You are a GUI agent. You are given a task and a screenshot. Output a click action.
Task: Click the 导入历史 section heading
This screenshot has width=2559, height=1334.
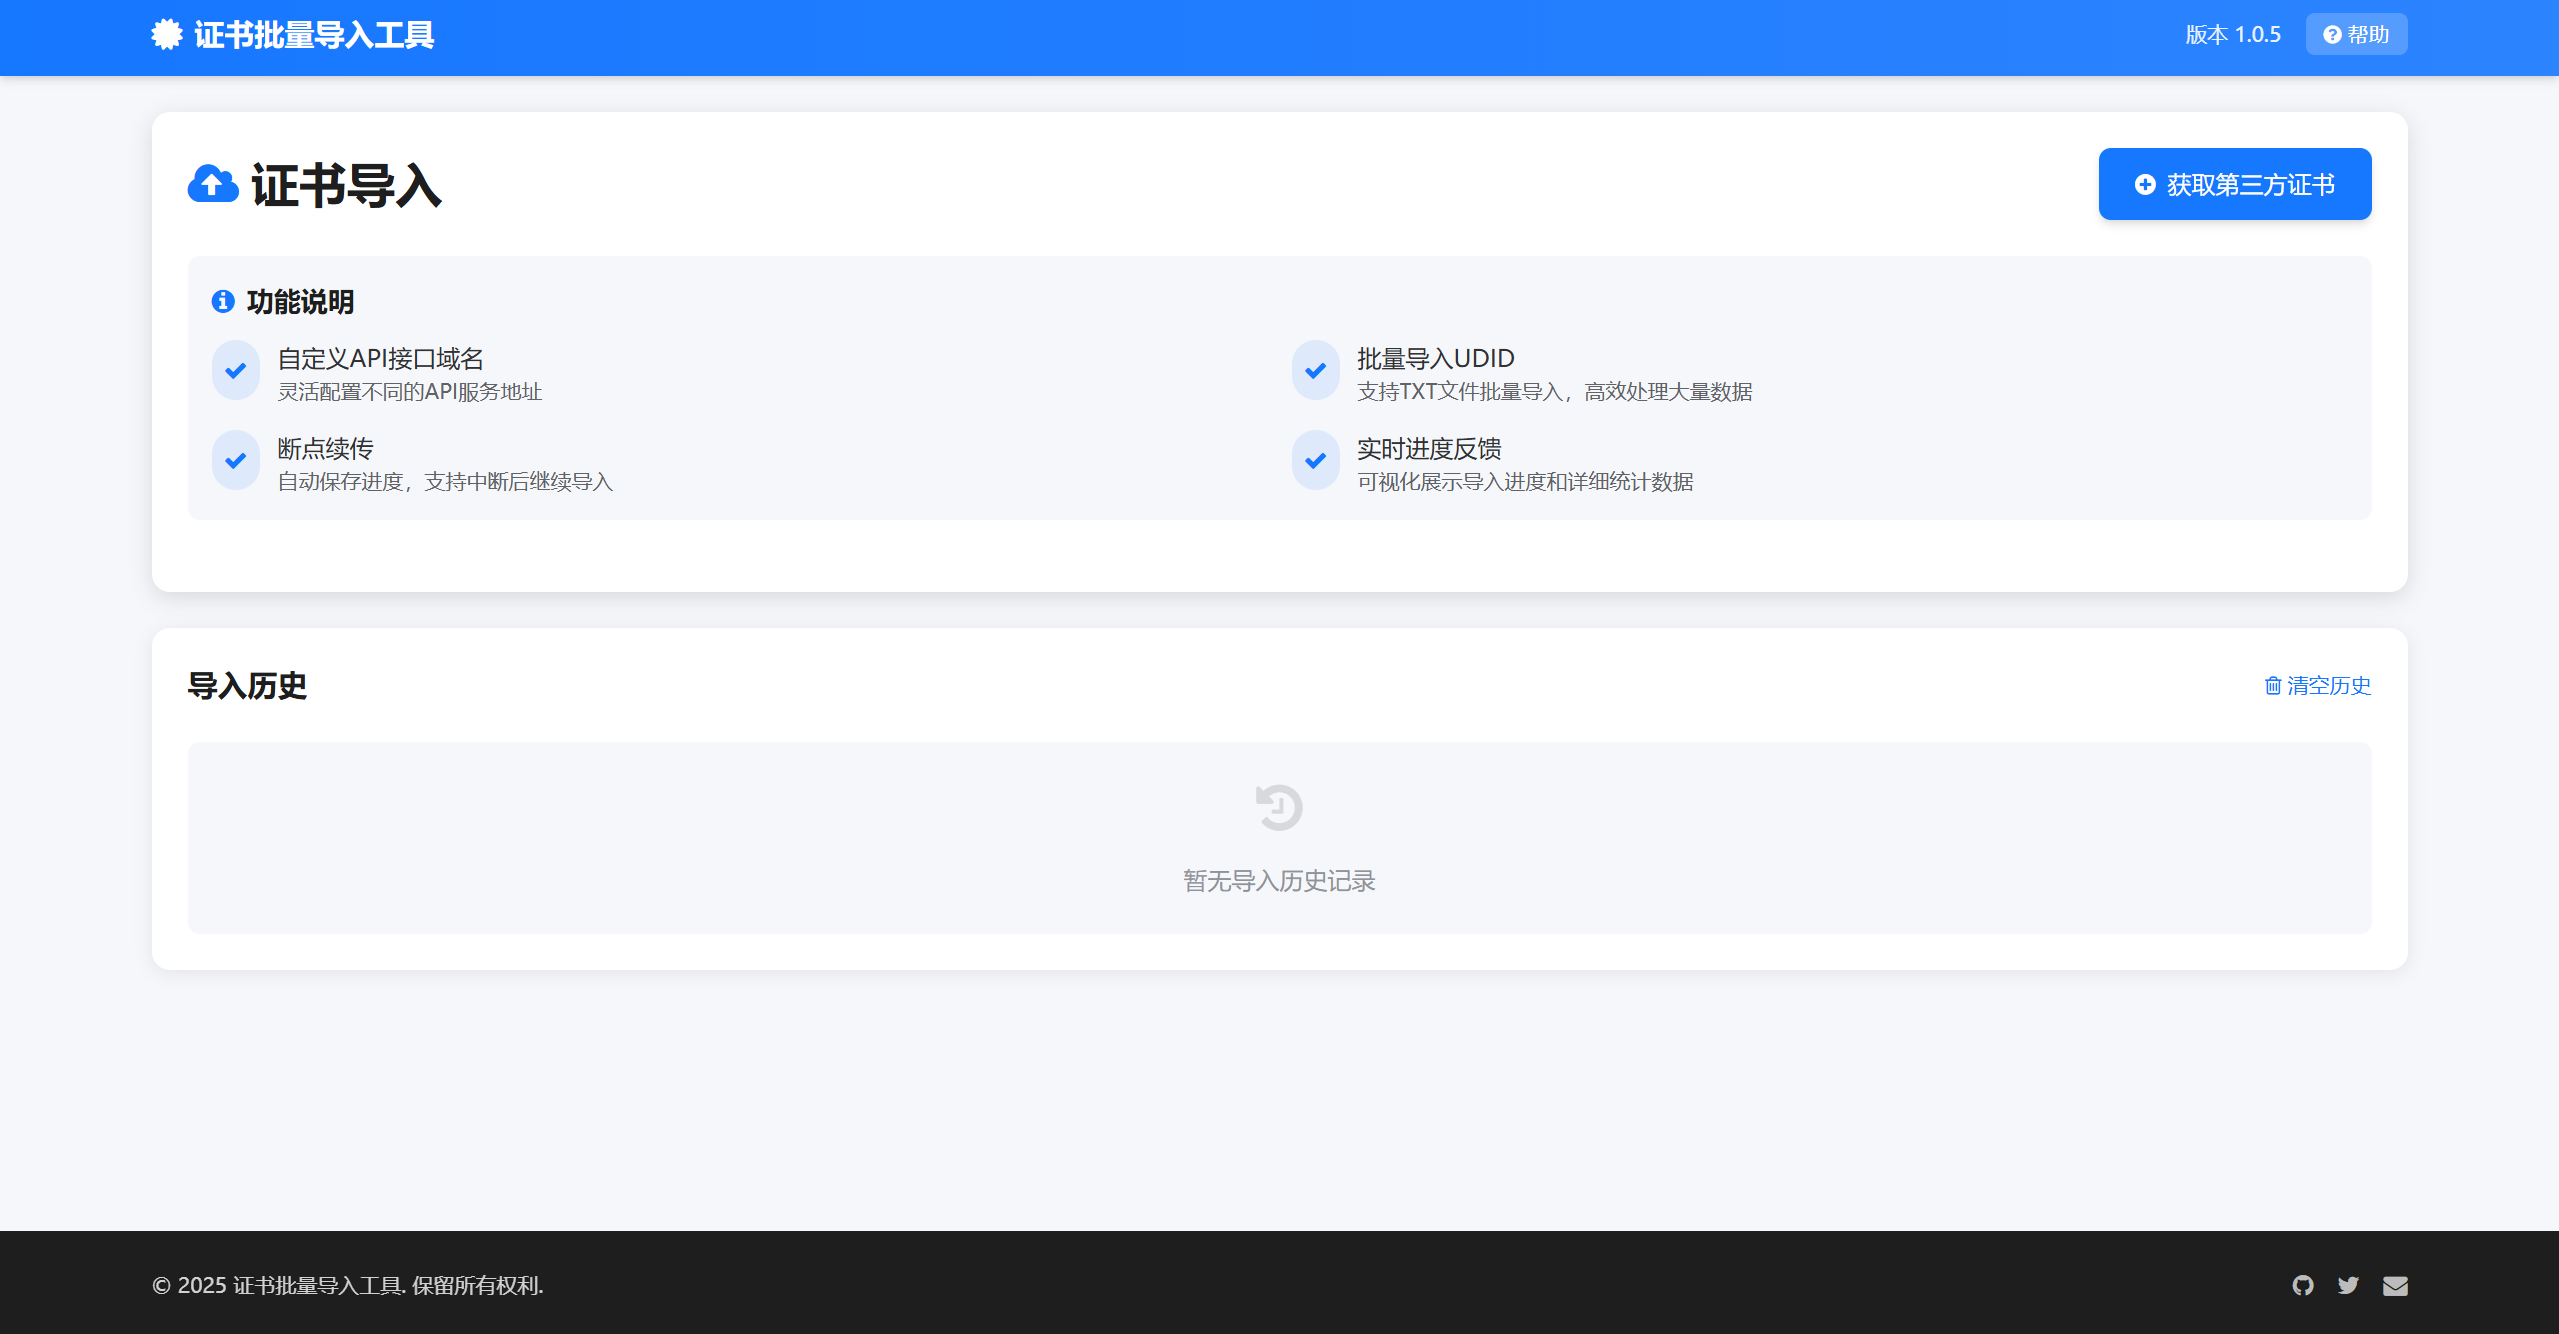[247, 686]
